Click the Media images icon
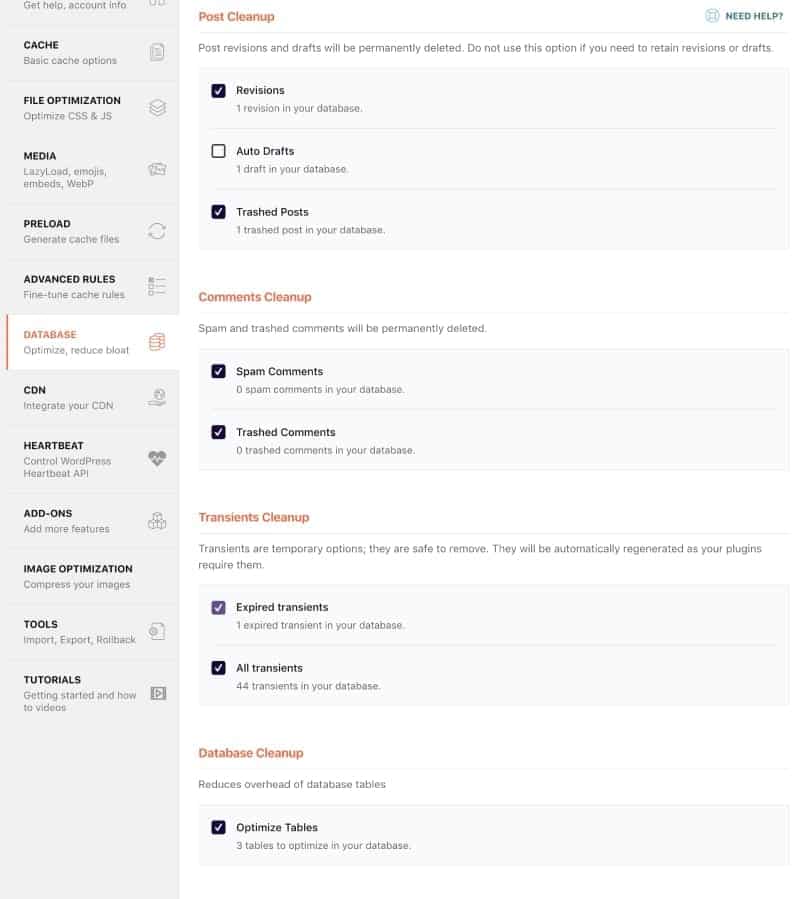The width and height of the screenshot is (800, 899). (x=157, y=170)
